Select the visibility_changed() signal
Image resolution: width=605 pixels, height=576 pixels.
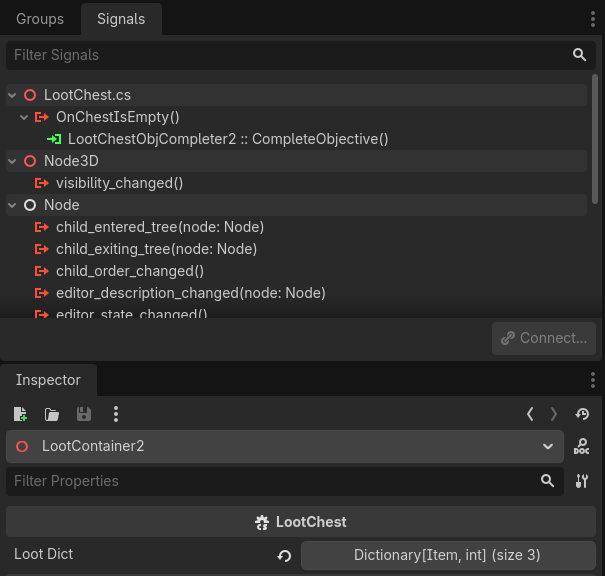119,183
